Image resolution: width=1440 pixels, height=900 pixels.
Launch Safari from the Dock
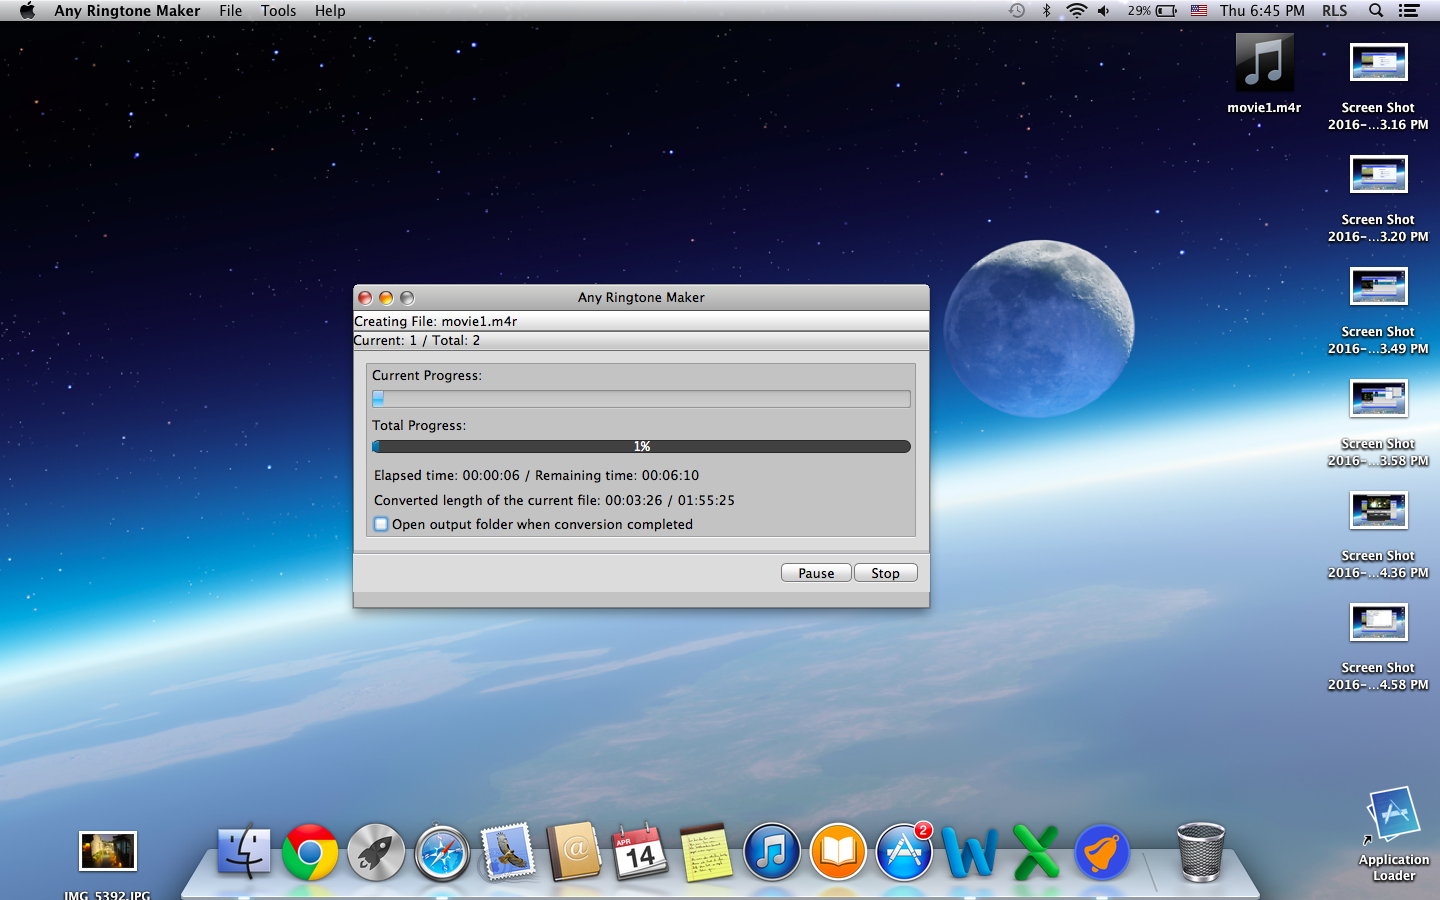click(x=442, y=852)
